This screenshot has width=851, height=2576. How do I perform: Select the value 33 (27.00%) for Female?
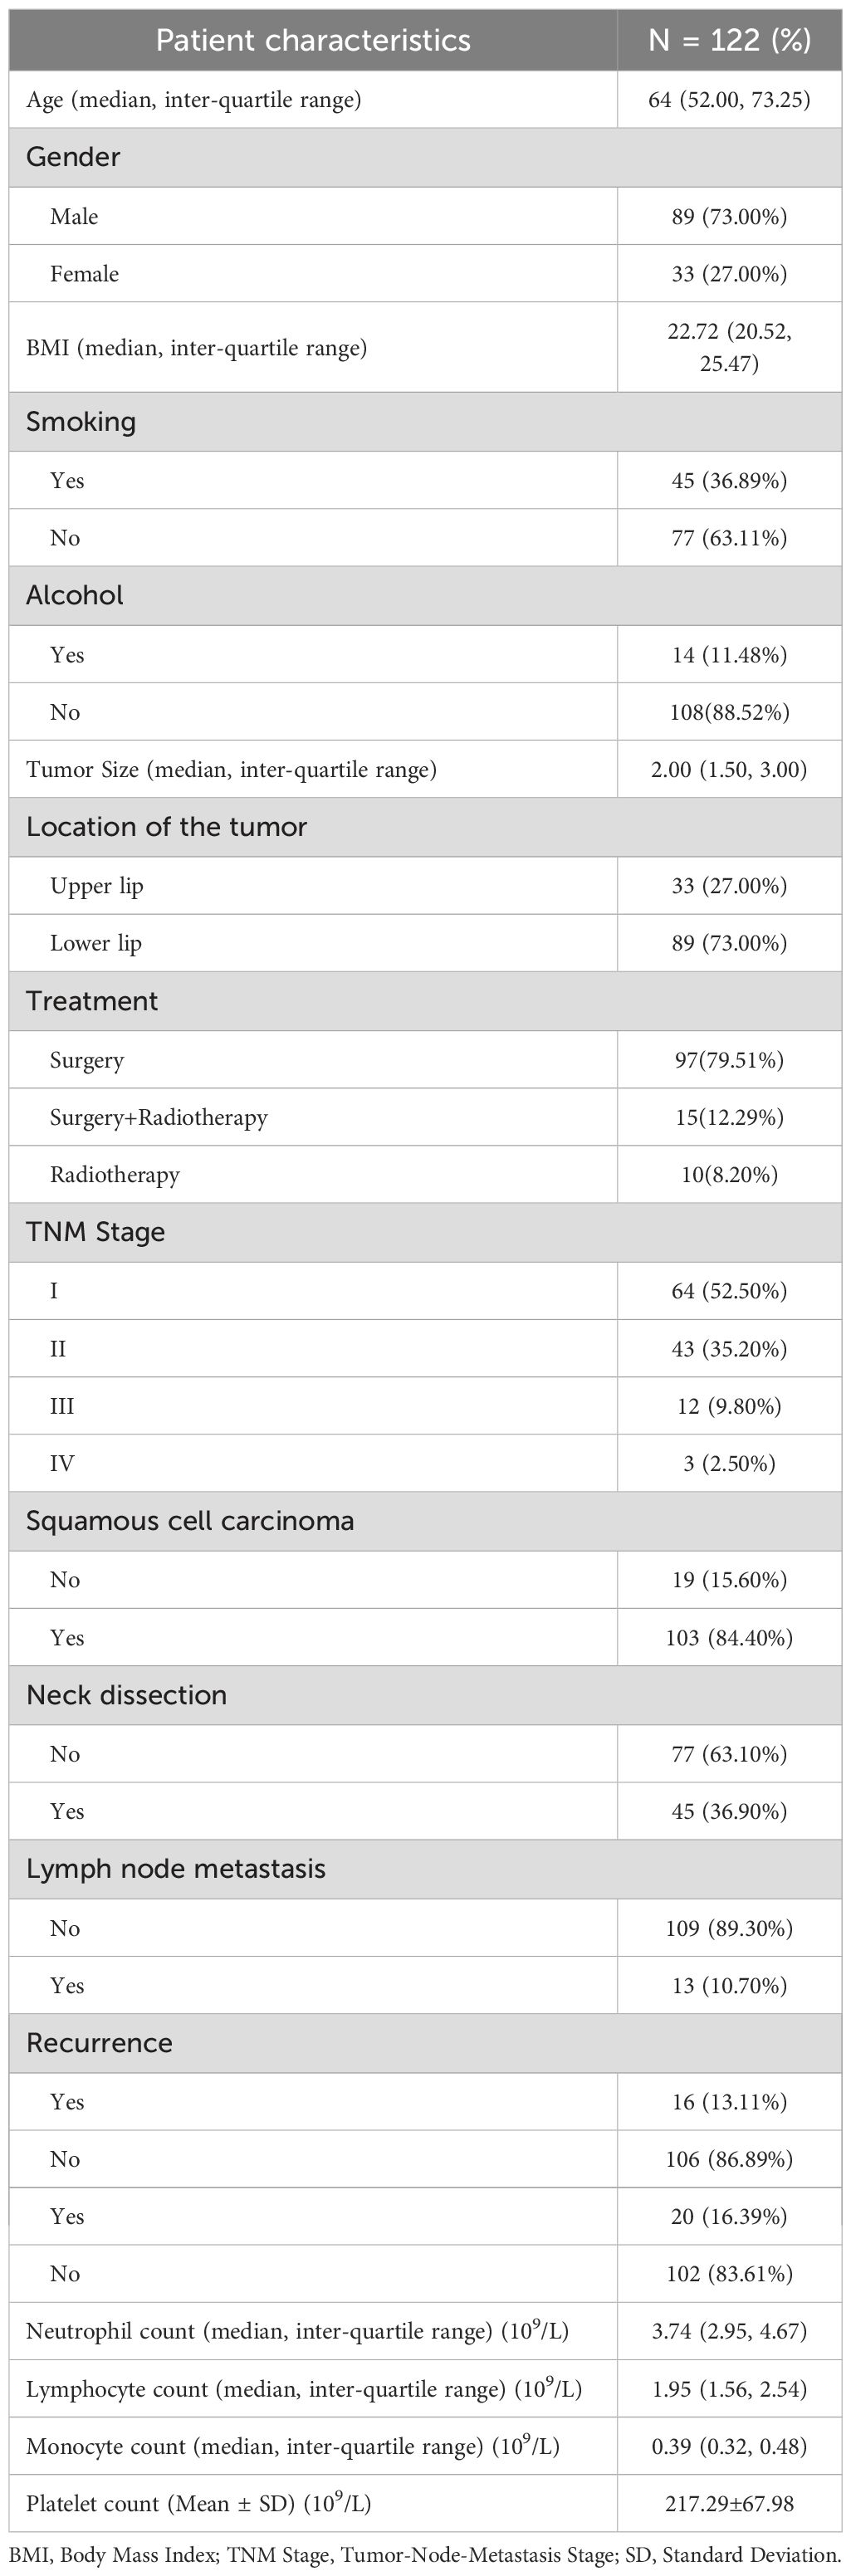[729, 274]
